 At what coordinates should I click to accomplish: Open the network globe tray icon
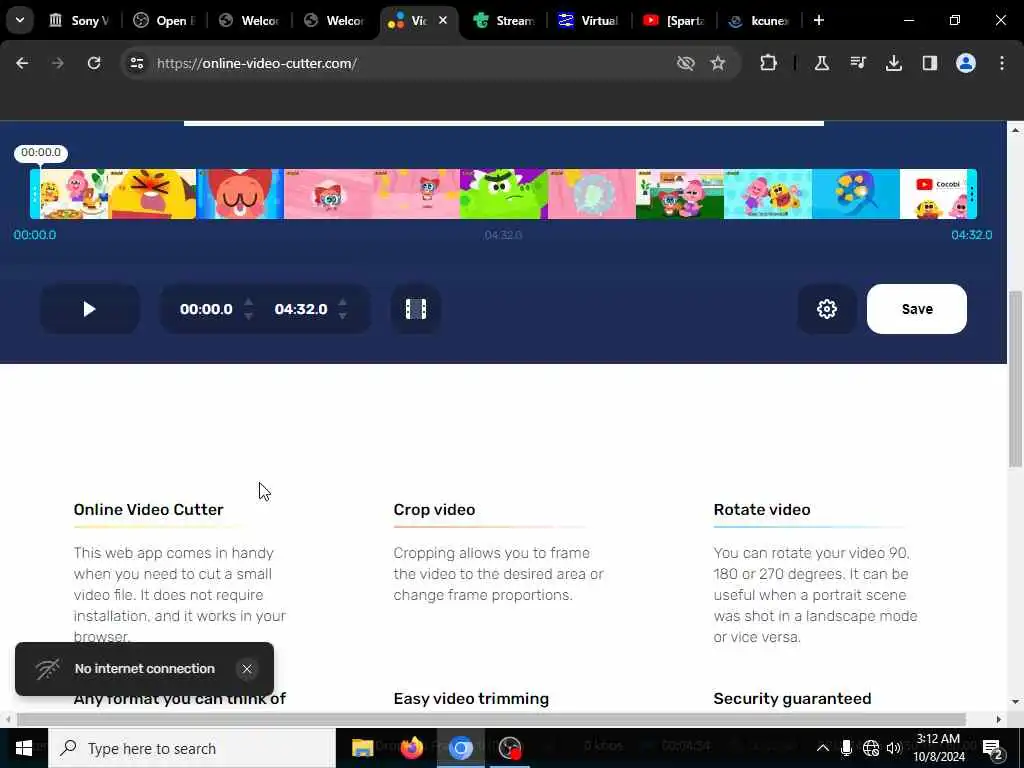(x=871, y=748)
